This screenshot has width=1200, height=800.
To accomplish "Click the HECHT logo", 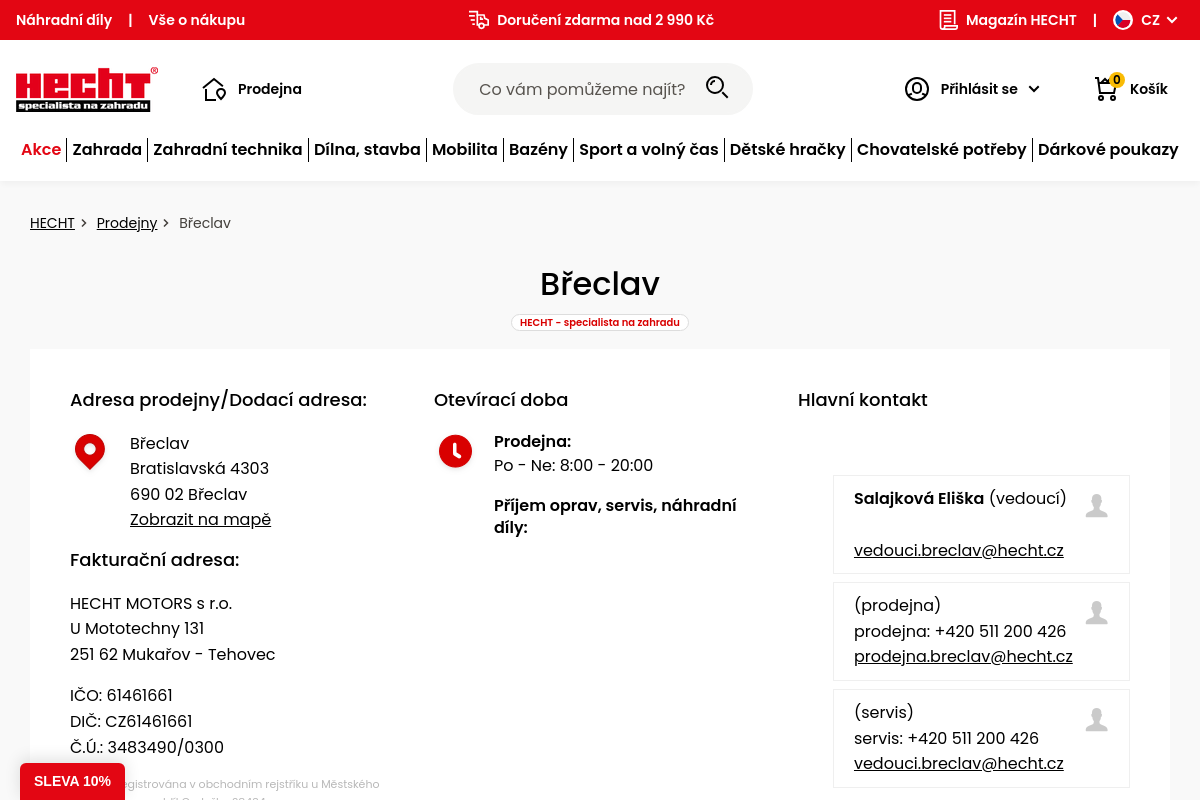I will tap(86, 89).
